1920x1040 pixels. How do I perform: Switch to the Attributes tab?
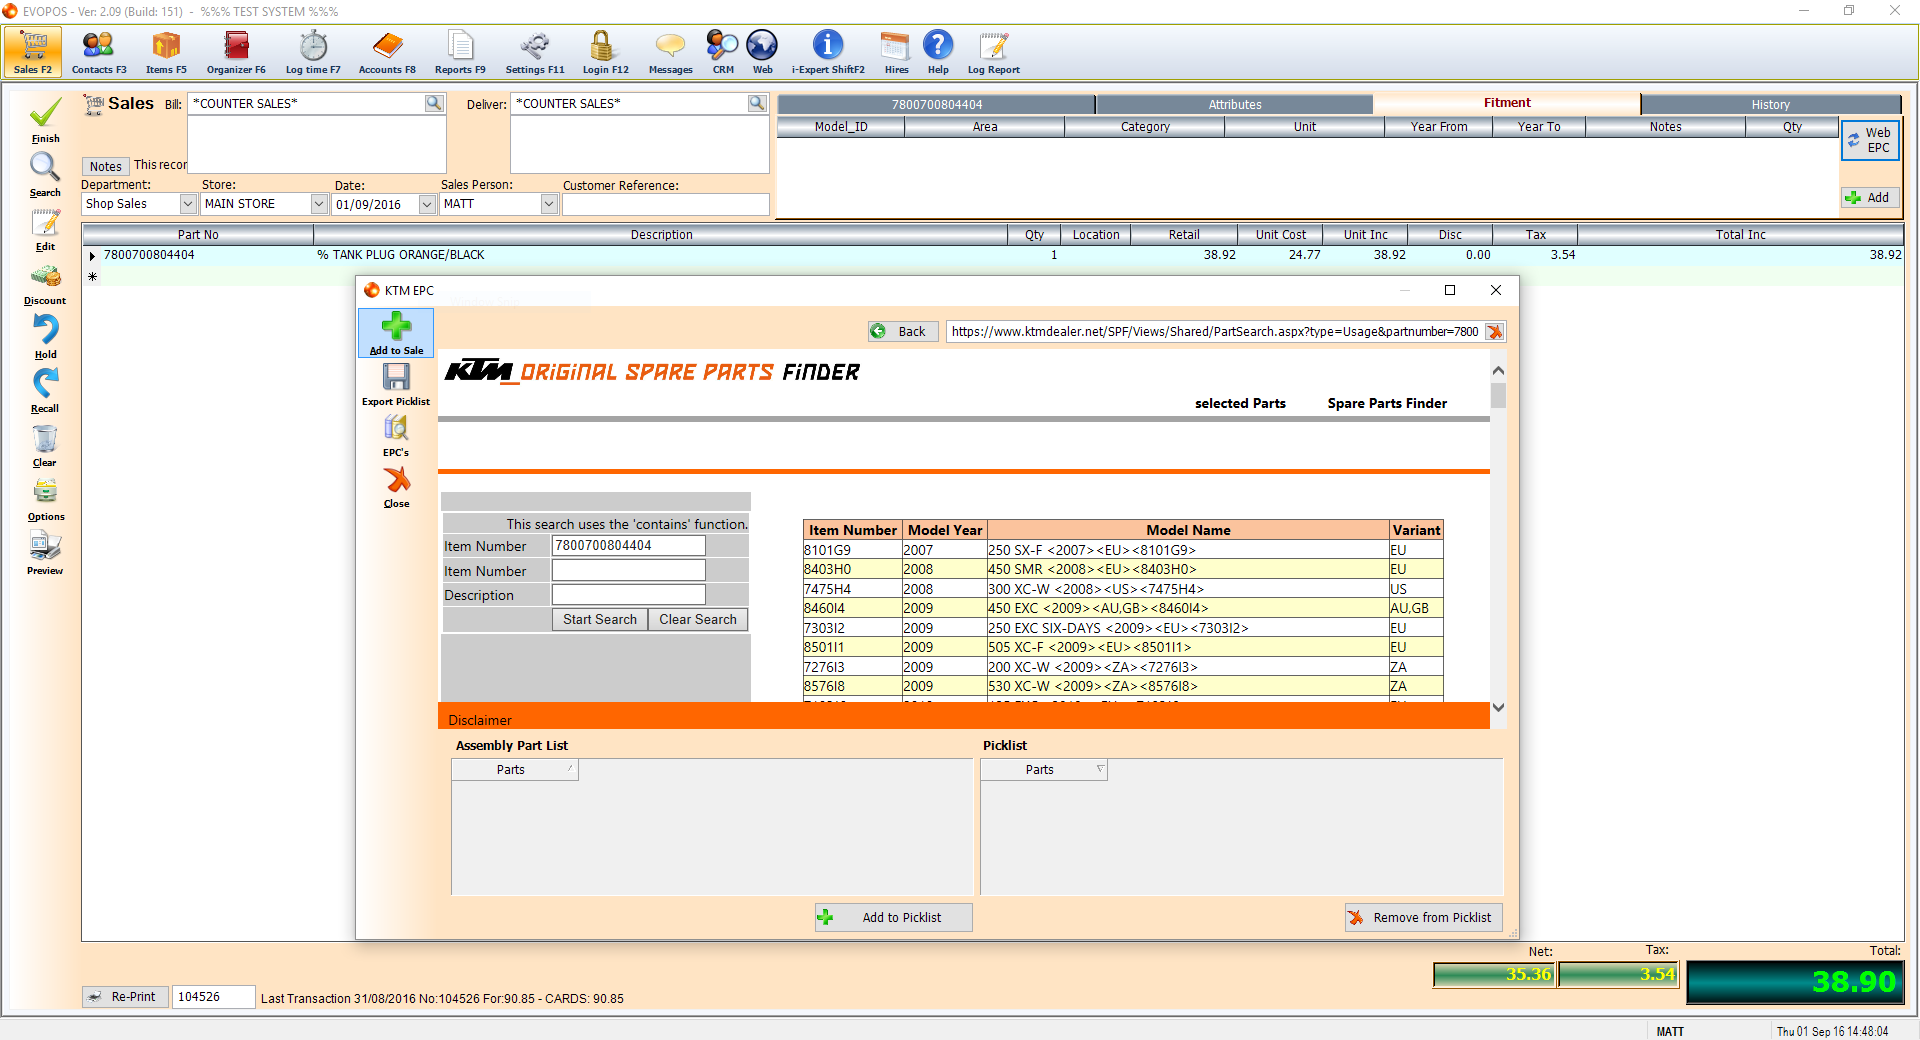(1235, 104)
